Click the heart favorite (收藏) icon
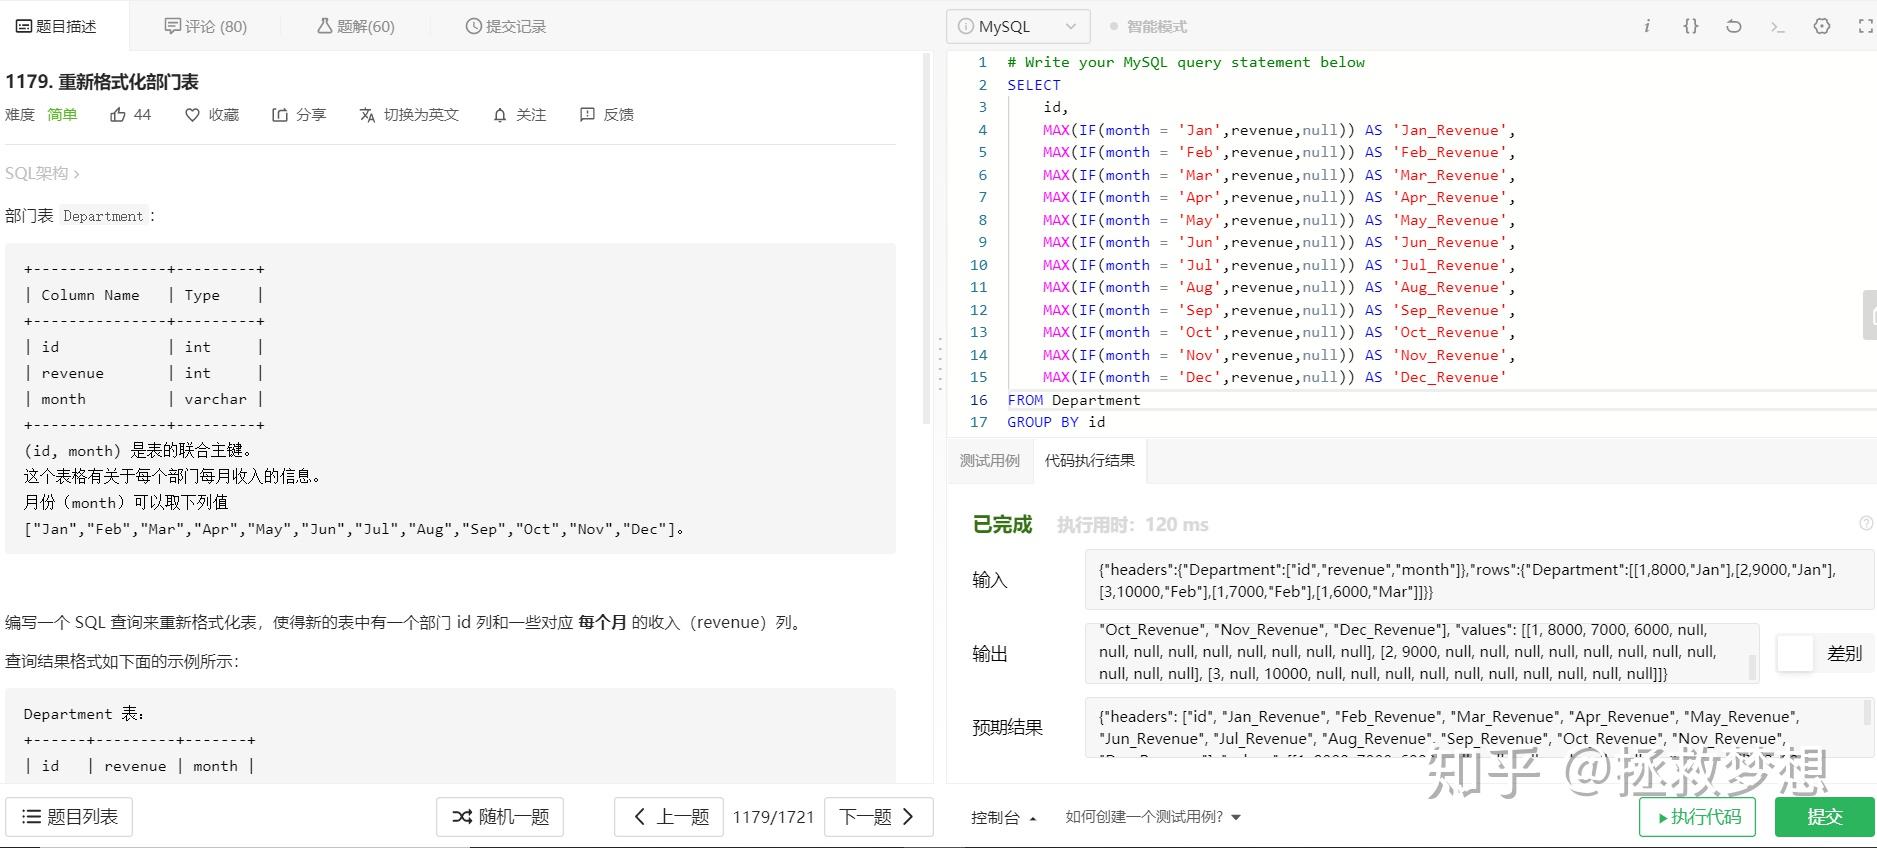1877x848 pixels. click(193, 115)
